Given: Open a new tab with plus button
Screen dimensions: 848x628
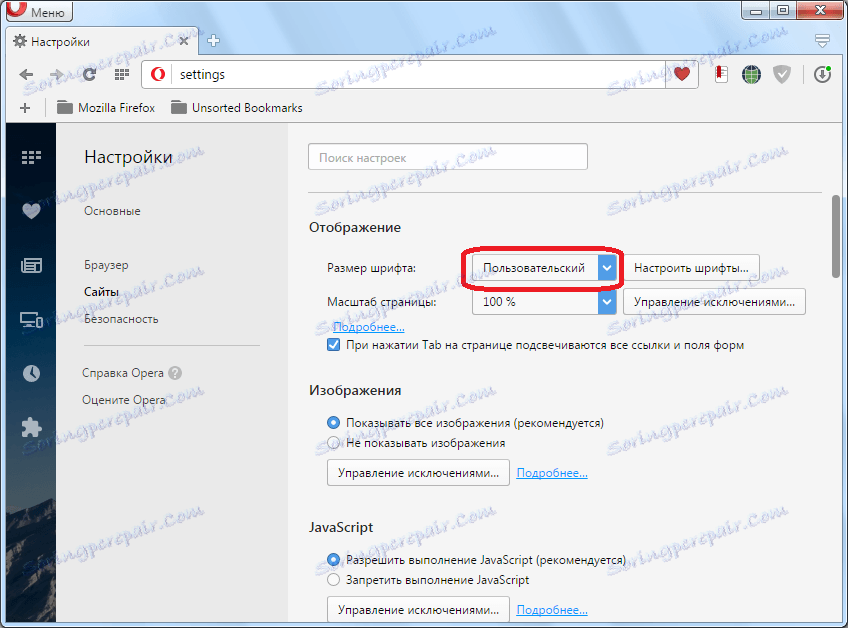Looking at the screenshot, I should 214,41.
